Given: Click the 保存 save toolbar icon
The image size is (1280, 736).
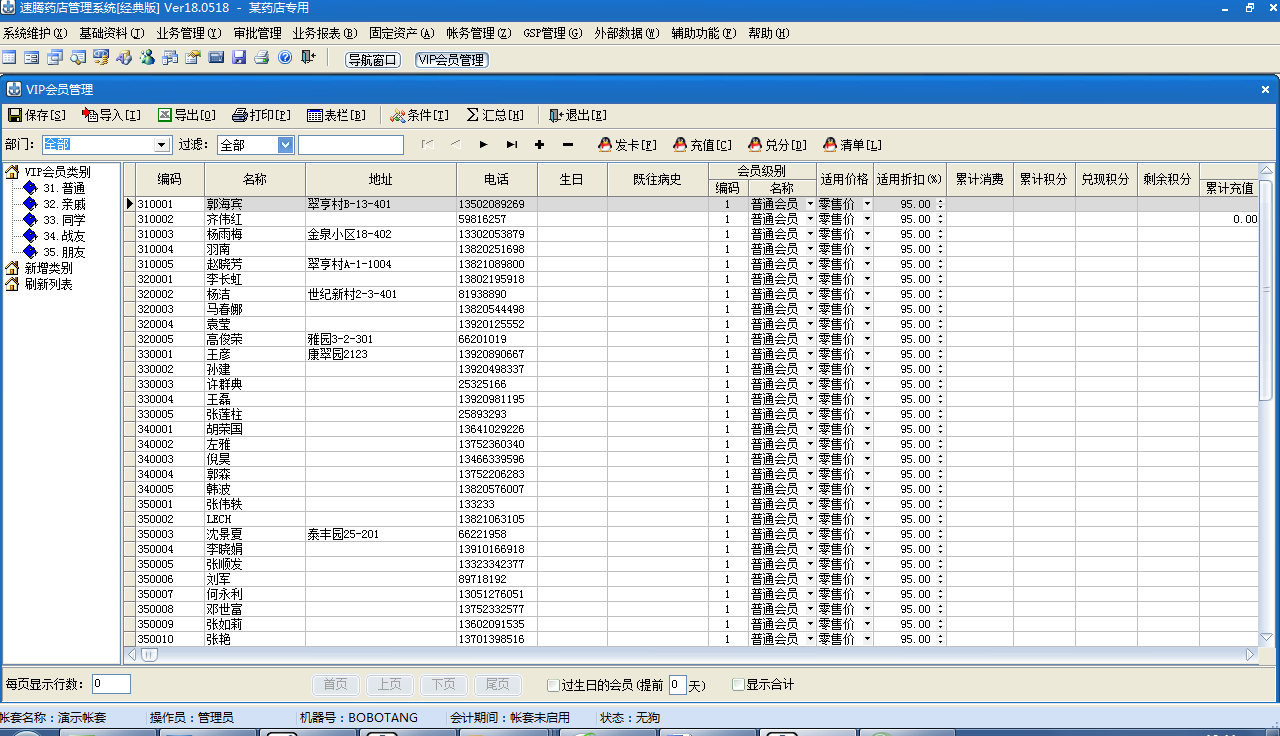Looking at the screenshot, I should pyautogui.click(x=15, y=115).
